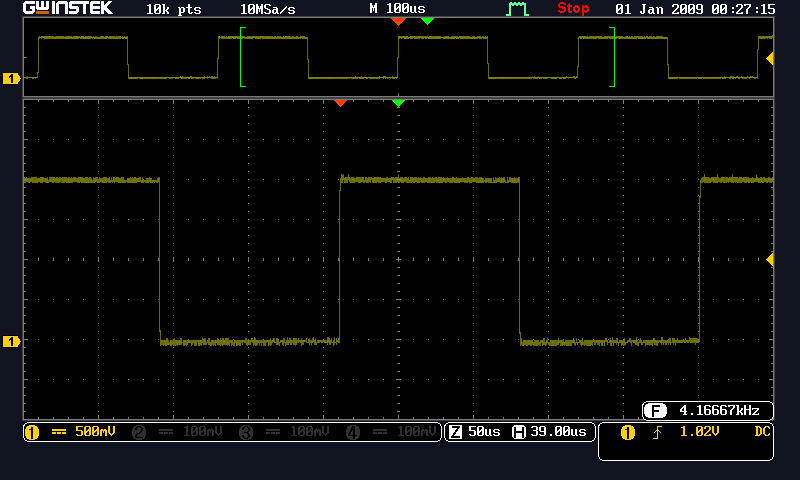Click the date and time display

694,9
